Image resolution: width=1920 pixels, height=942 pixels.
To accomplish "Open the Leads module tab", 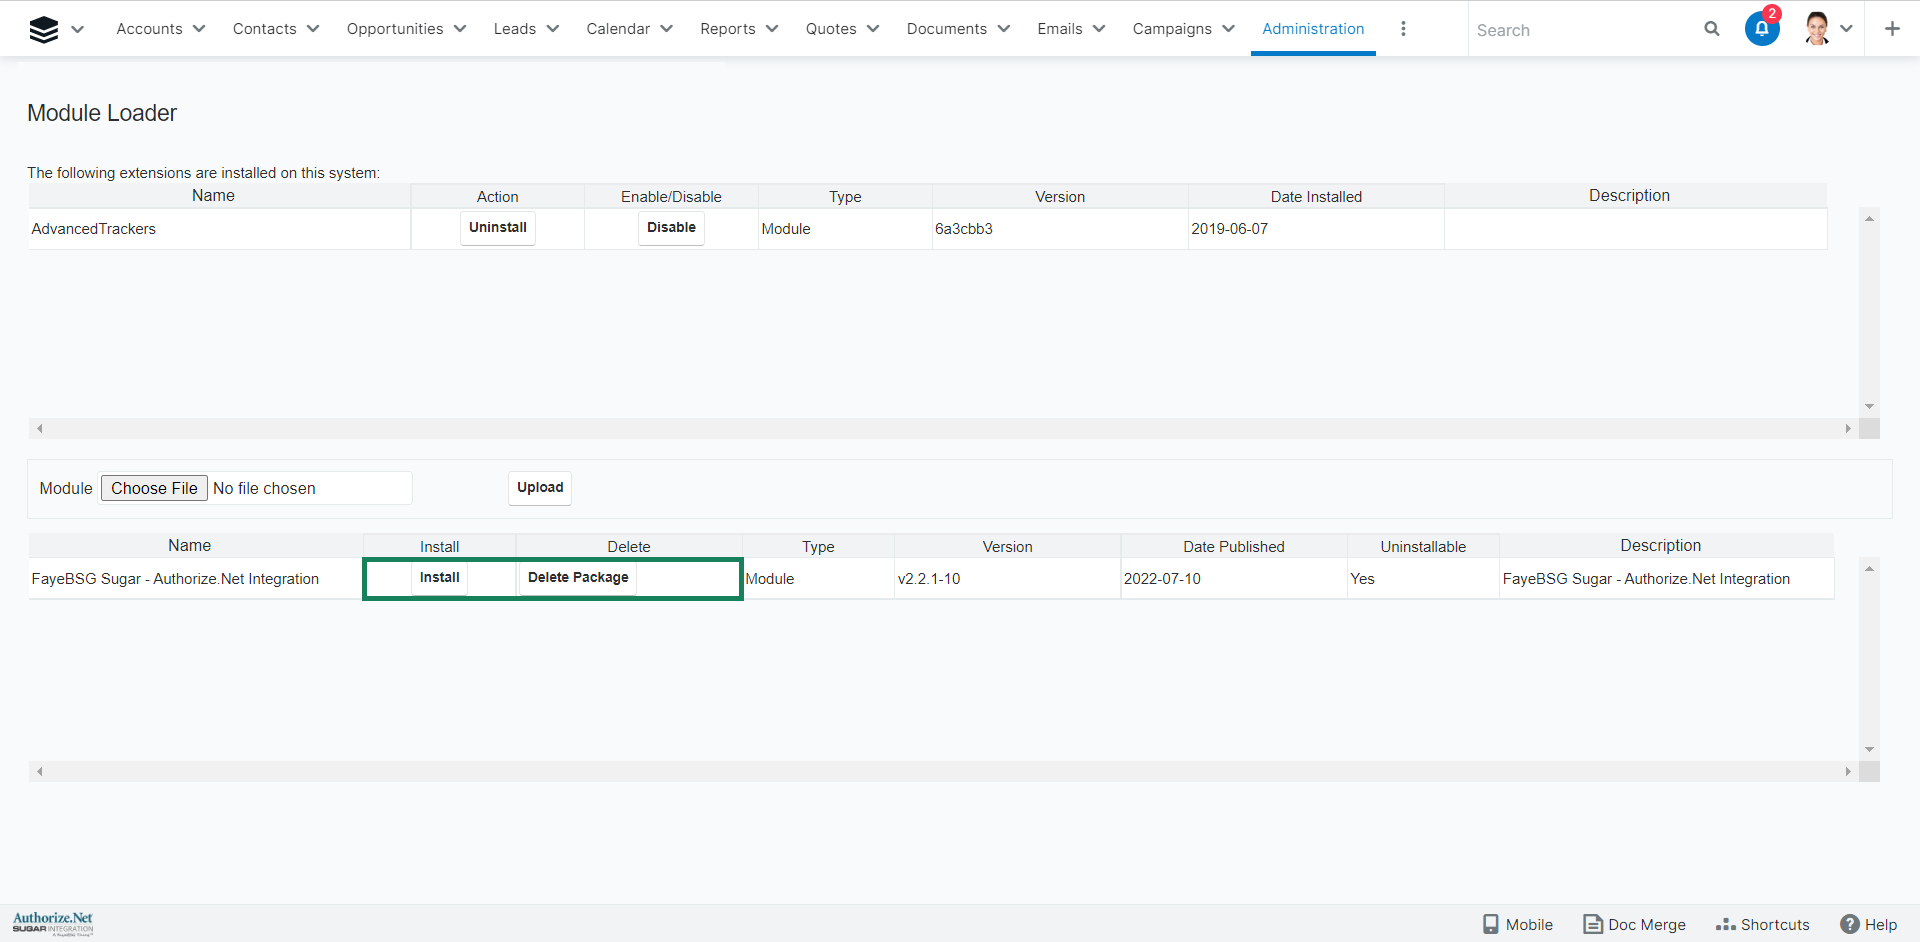I will (514, 29).
